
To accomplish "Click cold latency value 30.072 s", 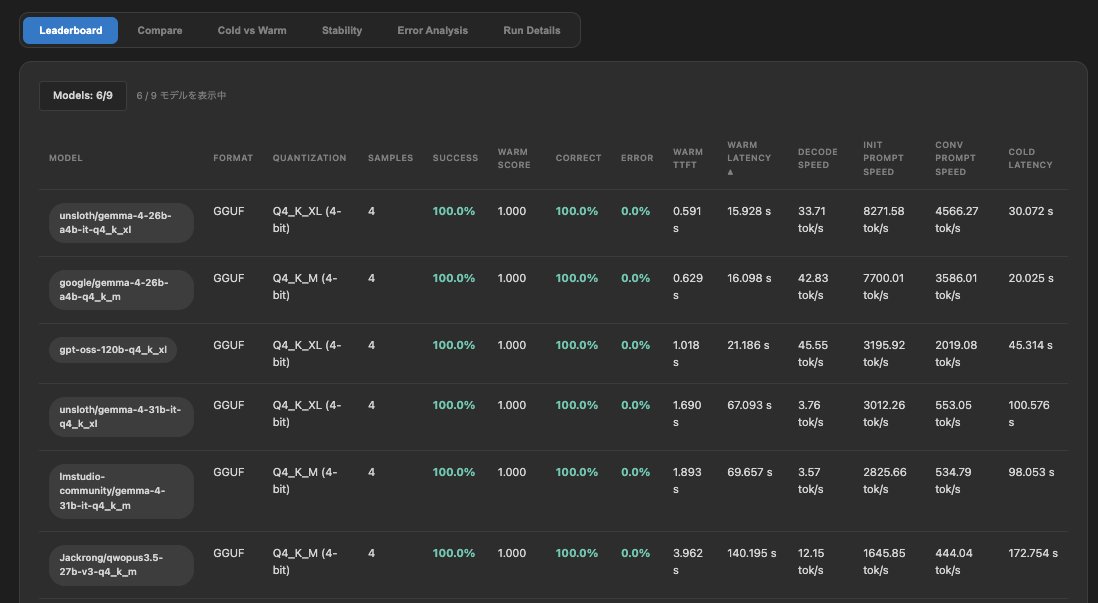I will point(1031,211).
